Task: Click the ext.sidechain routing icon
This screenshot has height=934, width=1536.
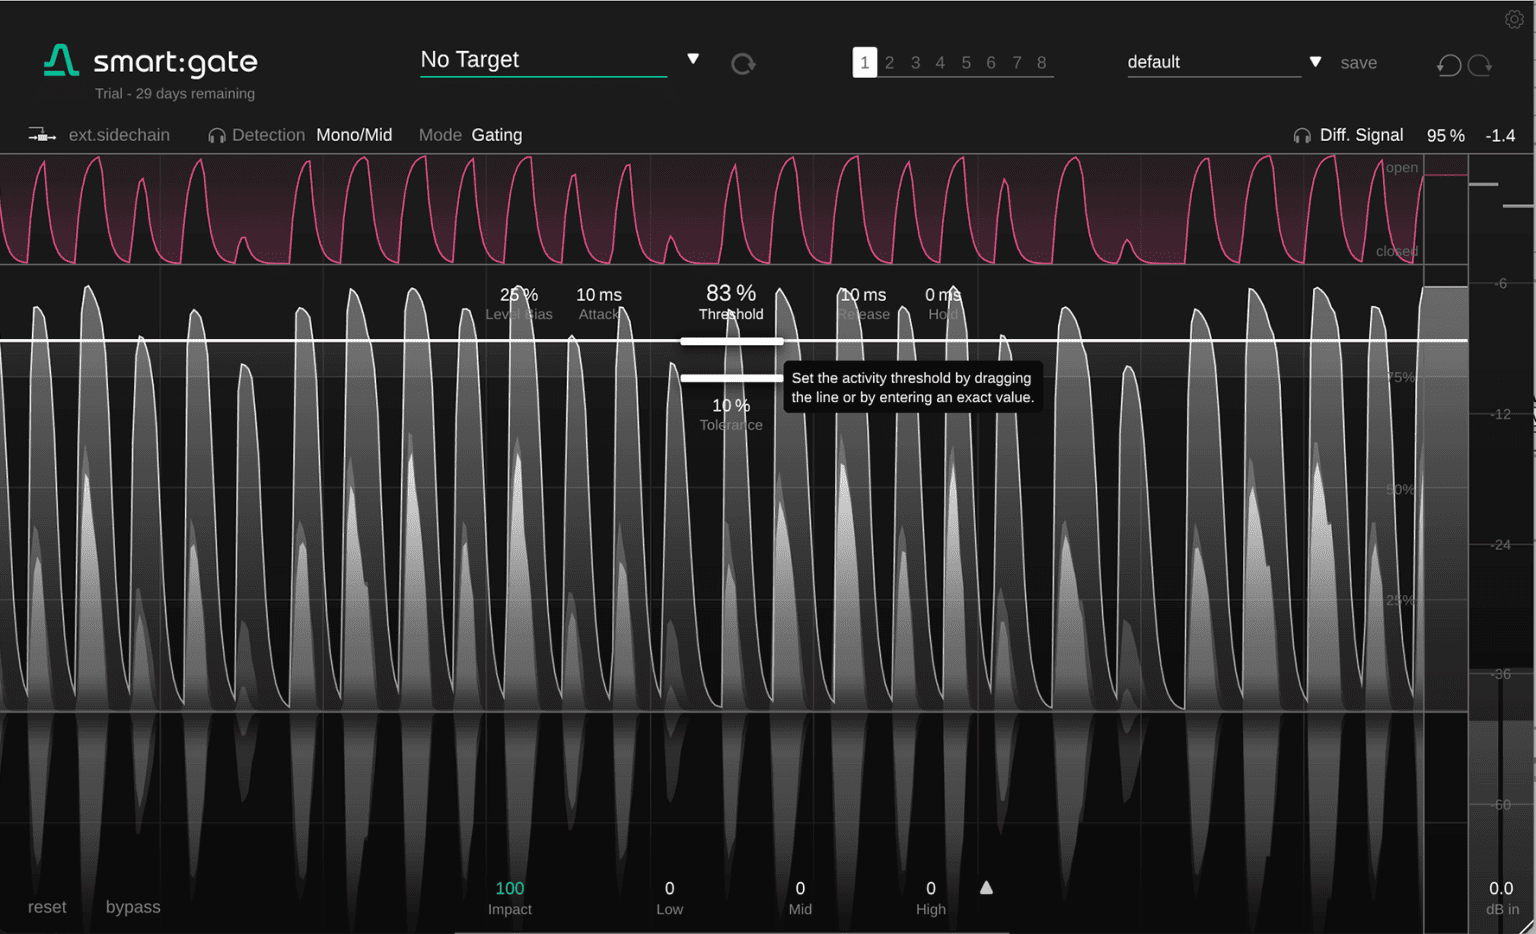Action: pos(42,134)
